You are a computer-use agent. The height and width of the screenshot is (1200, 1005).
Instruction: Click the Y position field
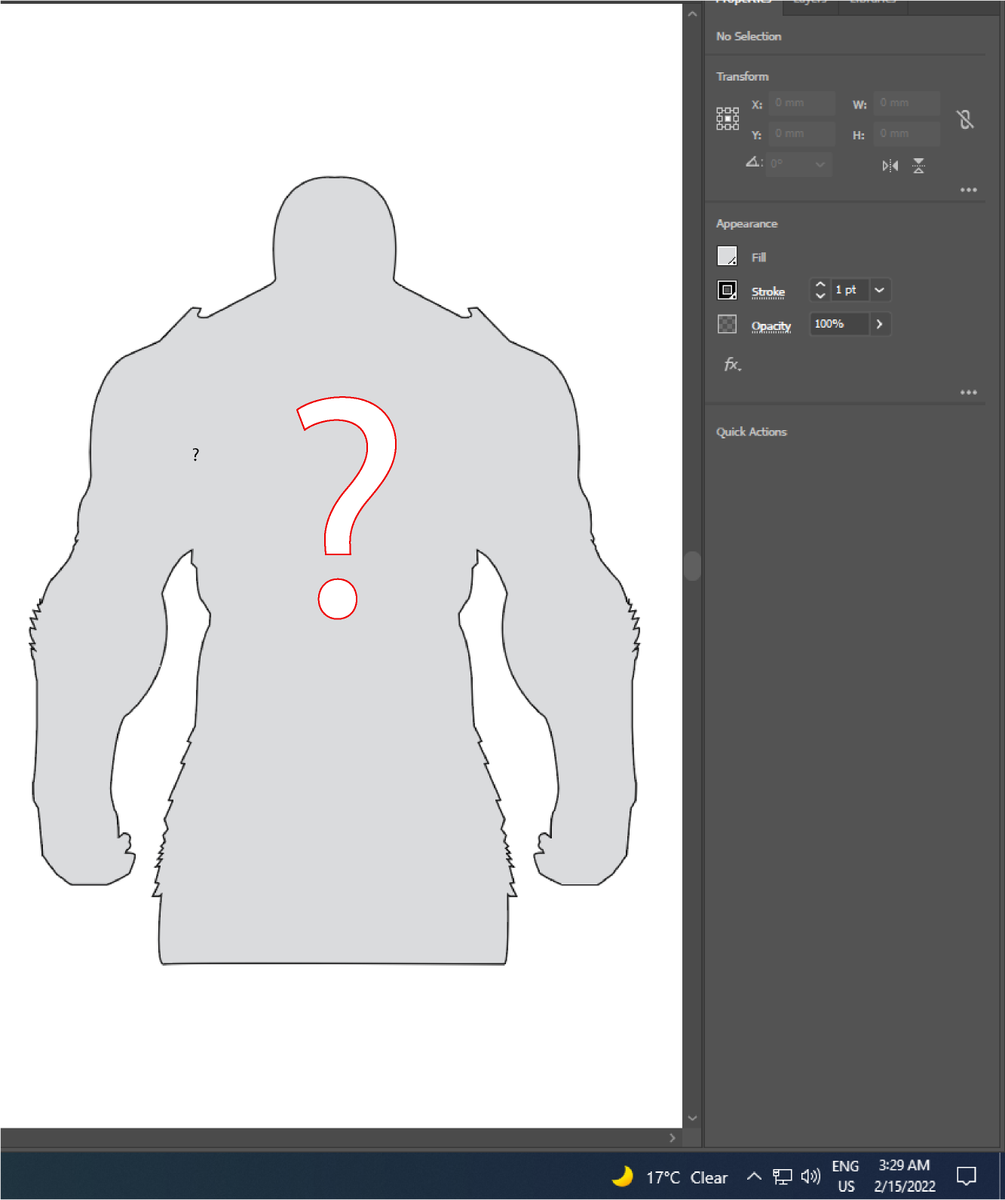pos(803,133)
